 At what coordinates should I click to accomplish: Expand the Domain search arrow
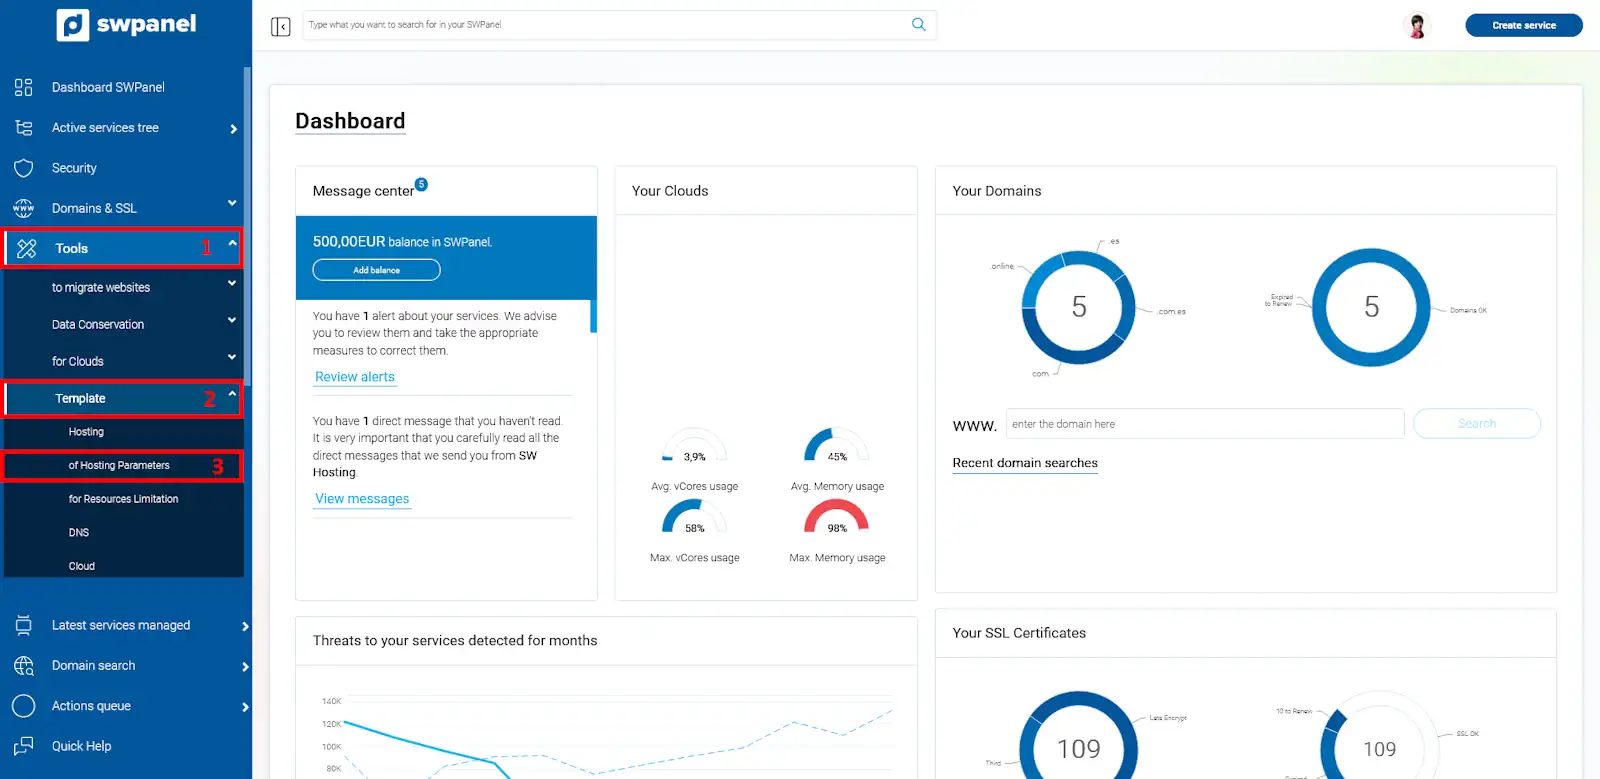pos(245,667)
